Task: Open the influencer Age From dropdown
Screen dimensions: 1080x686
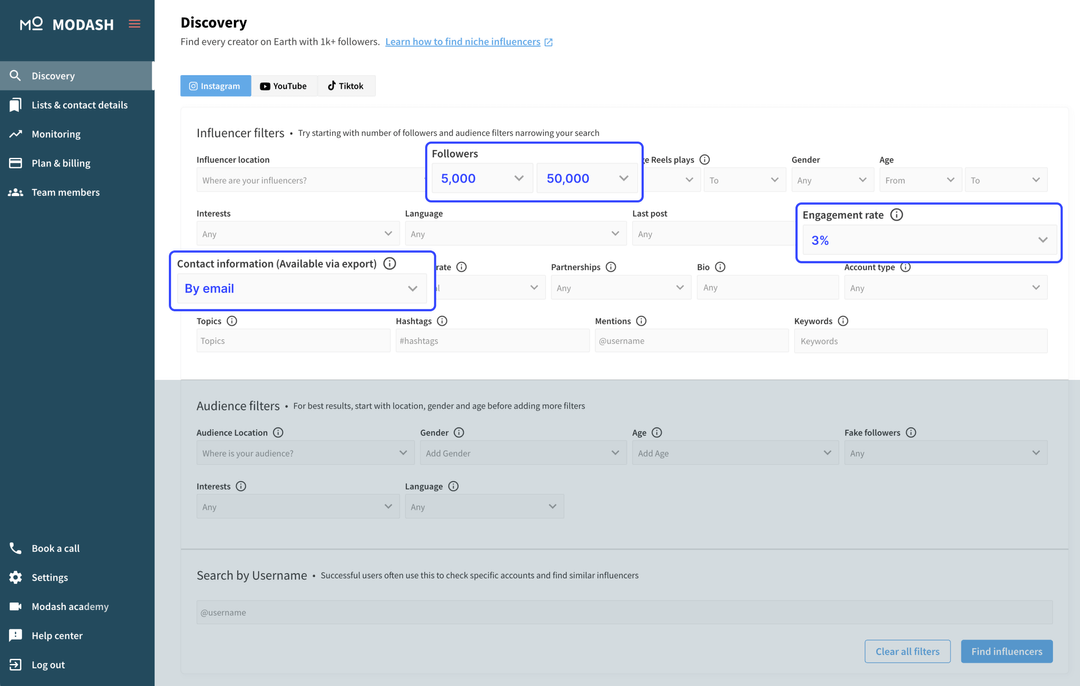Action: pos(921,180)
